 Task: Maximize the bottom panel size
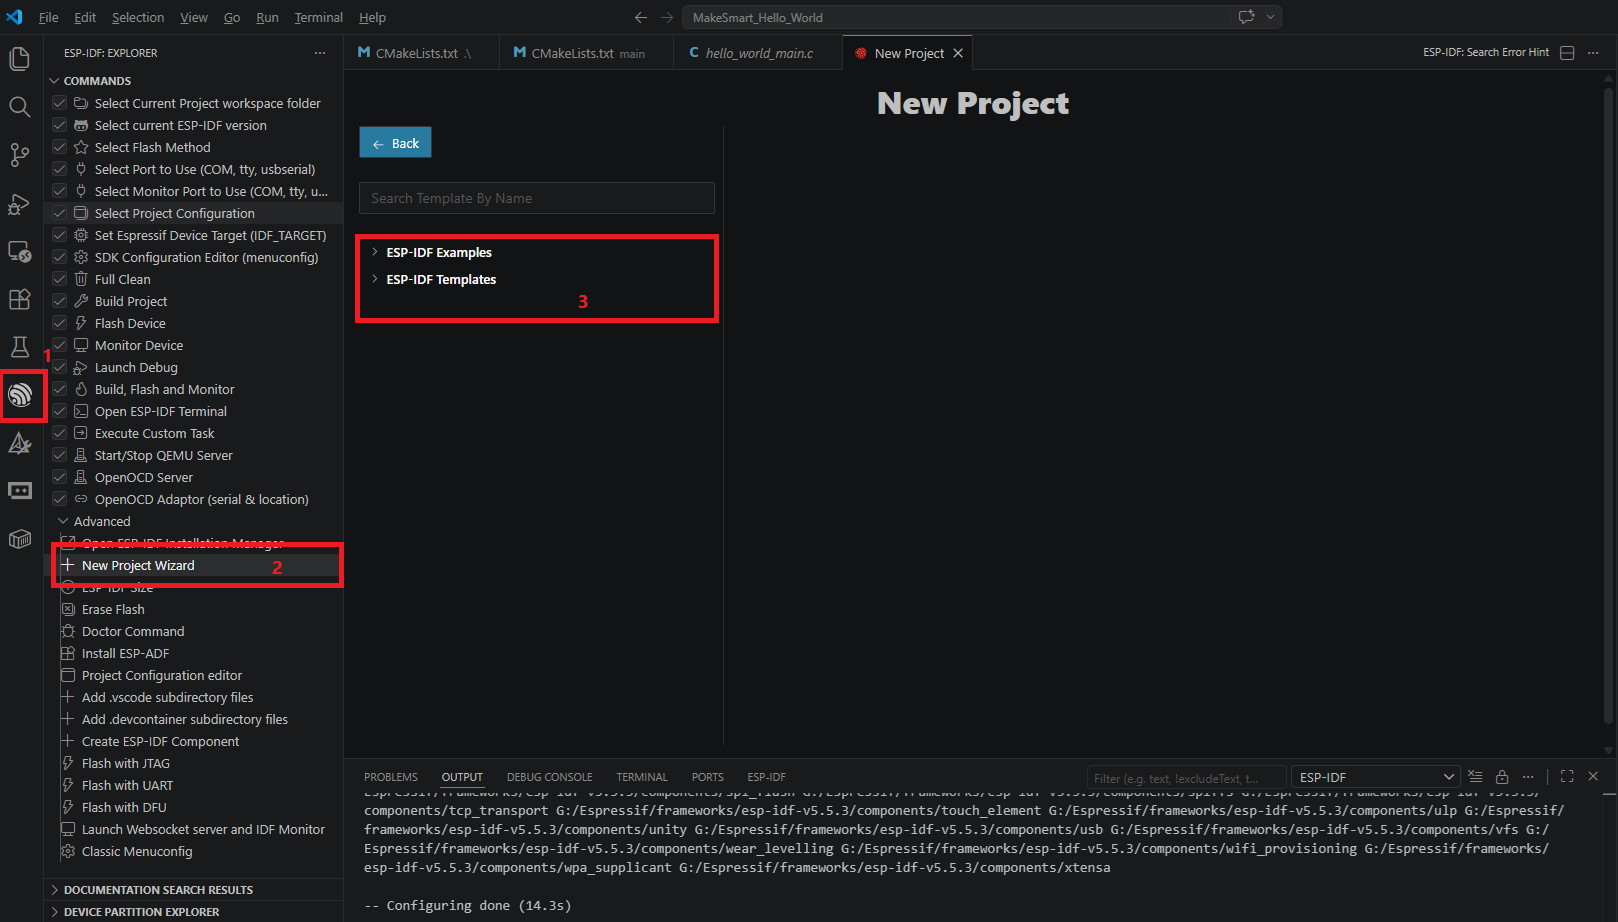pos(1567,777)
